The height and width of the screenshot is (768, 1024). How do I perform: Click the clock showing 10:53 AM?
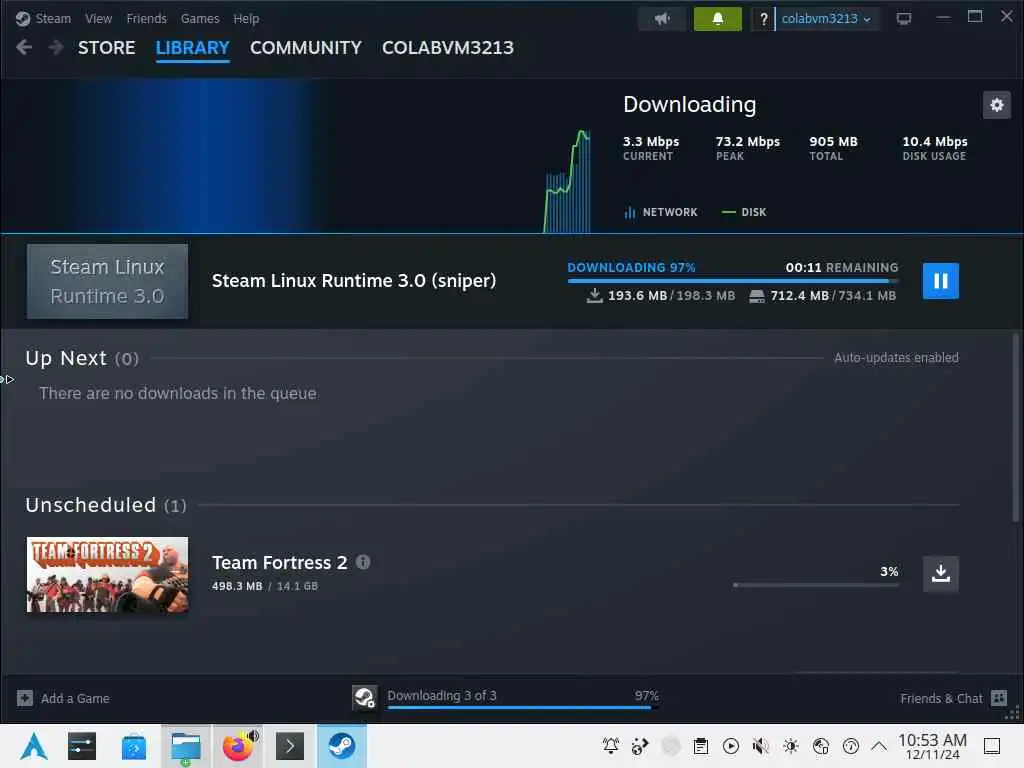932,746
